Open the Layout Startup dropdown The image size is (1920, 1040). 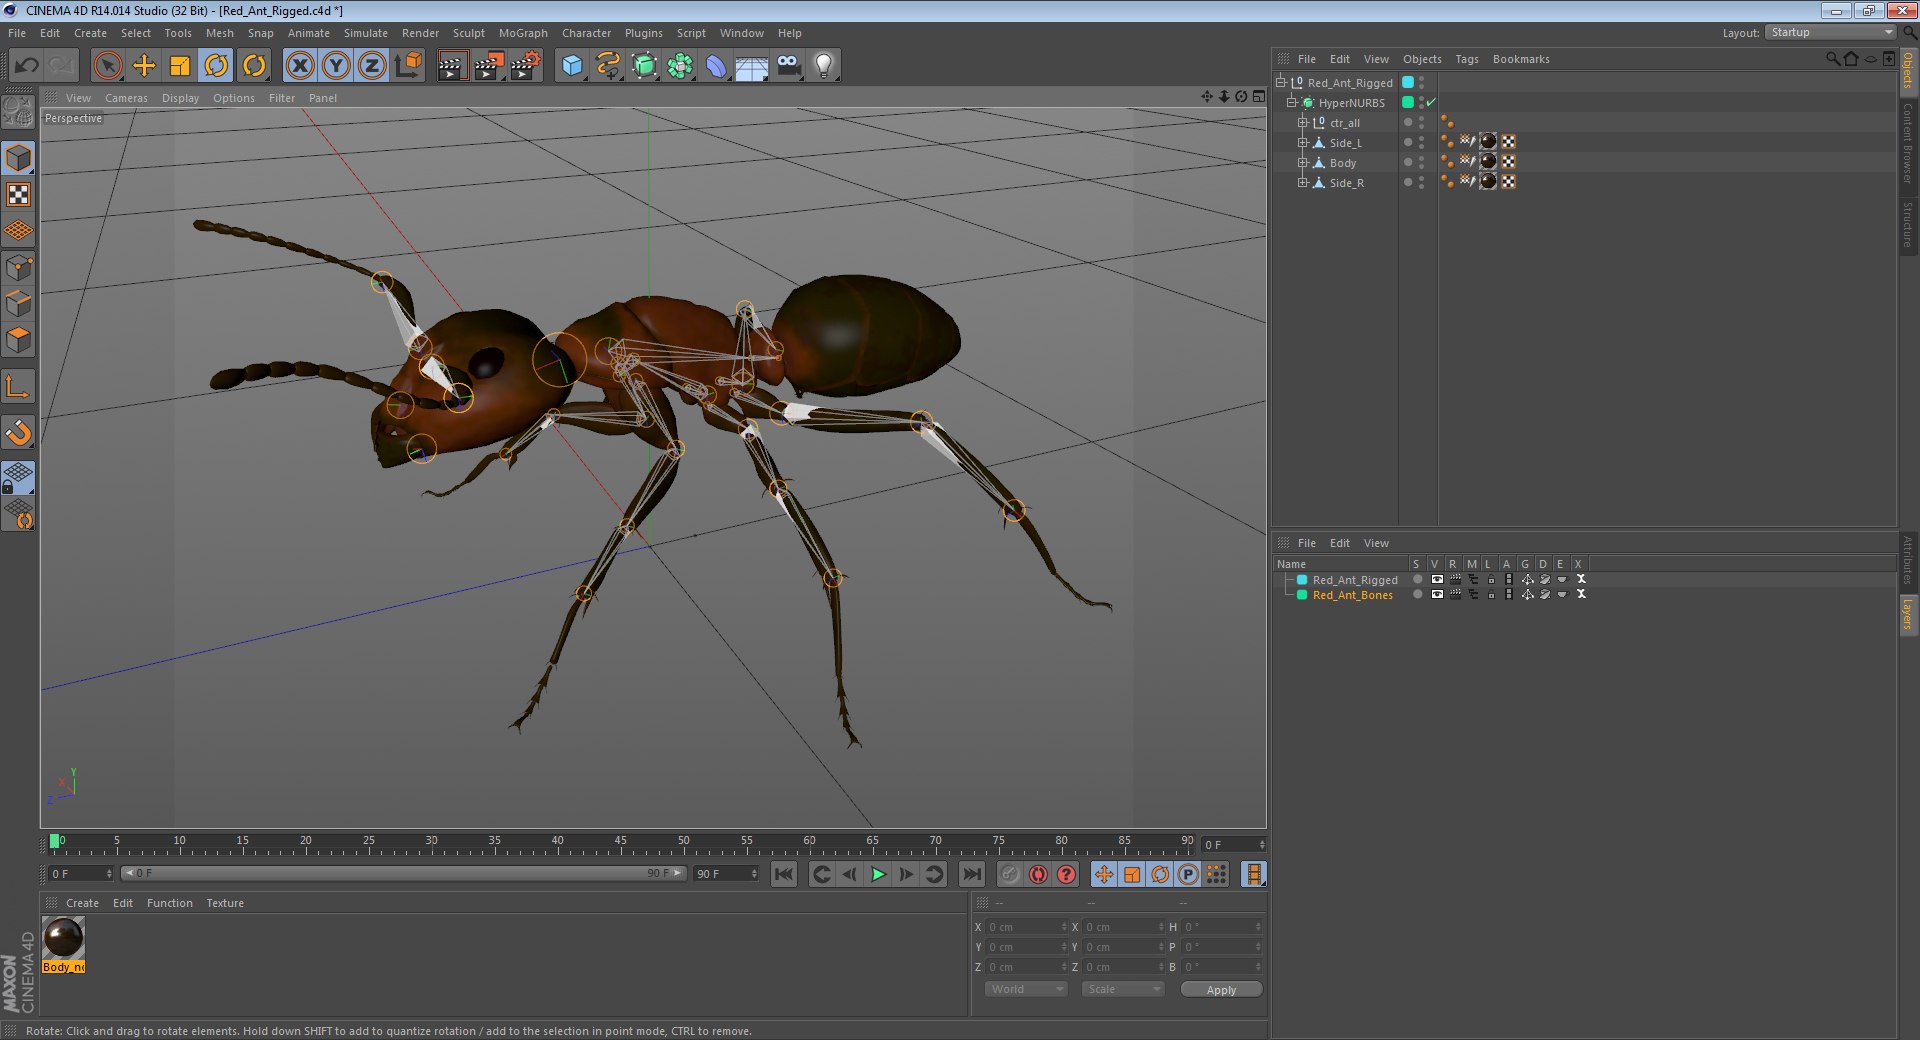pyautogui.click(x=1830, y=33)
